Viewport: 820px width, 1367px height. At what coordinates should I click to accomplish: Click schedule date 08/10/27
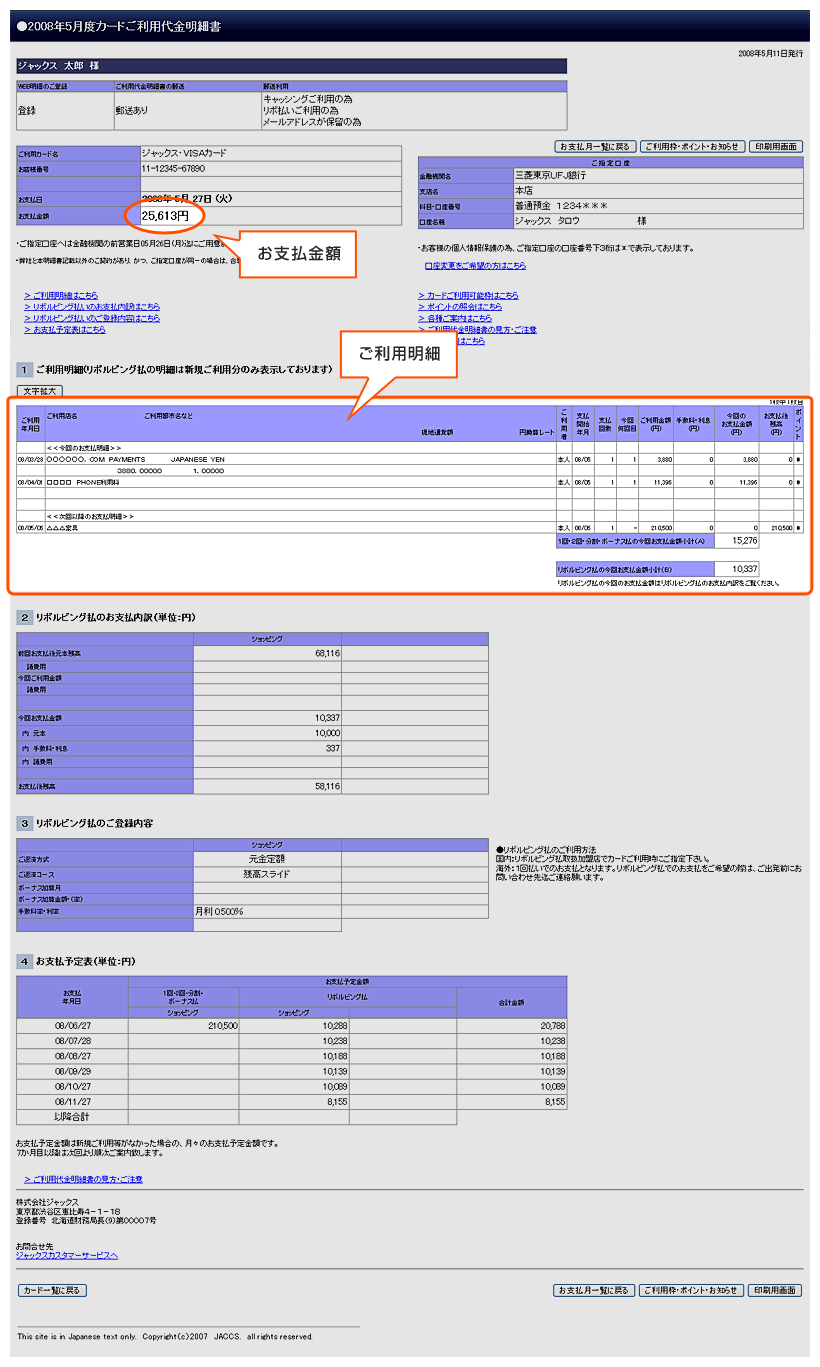click(72, 1086)
